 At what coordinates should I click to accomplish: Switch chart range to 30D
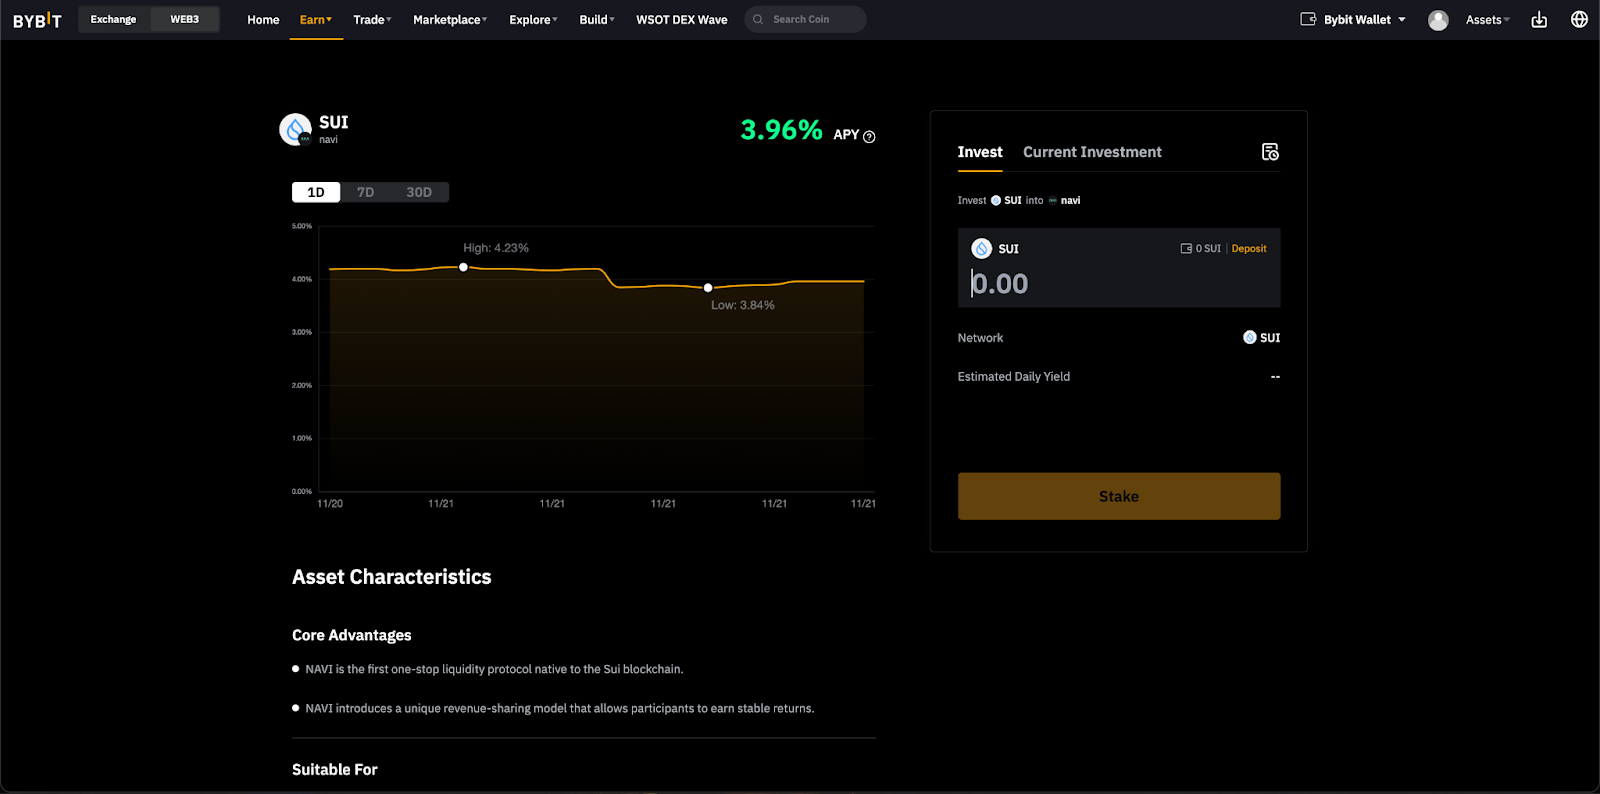(419, 192)
